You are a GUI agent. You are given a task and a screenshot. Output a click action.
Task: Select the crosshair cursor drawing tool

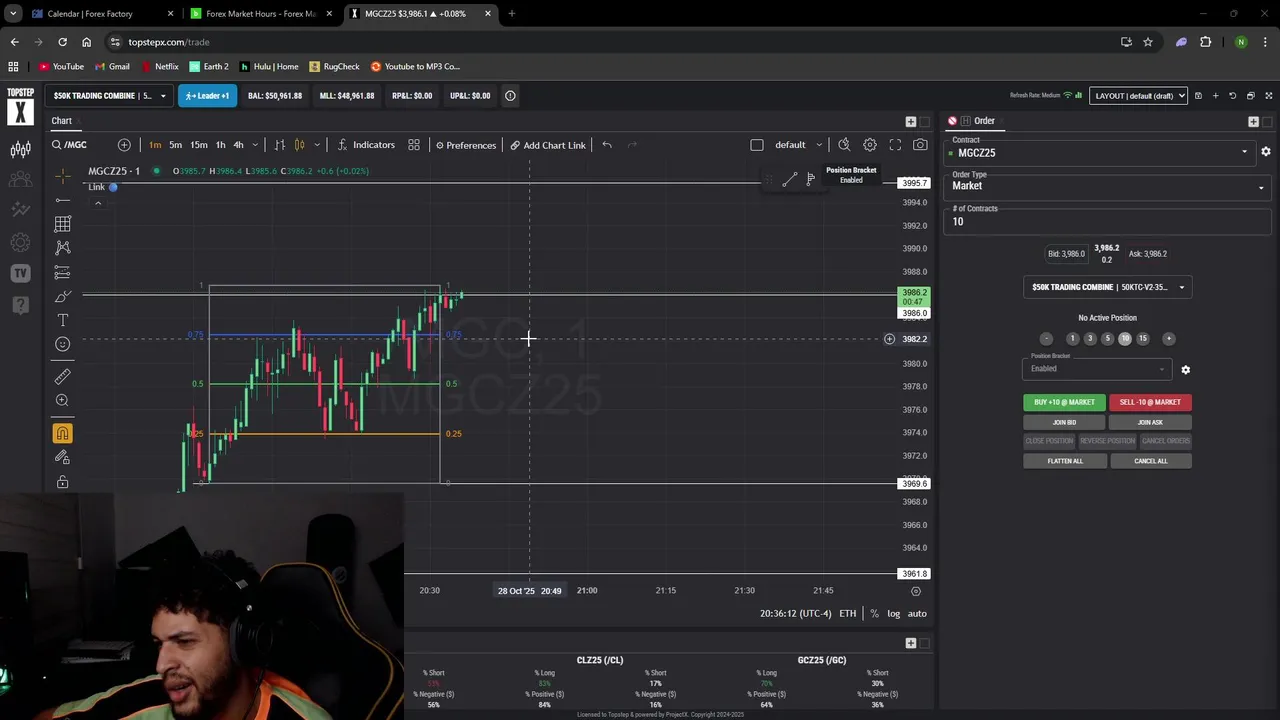[x=62, y=176]
